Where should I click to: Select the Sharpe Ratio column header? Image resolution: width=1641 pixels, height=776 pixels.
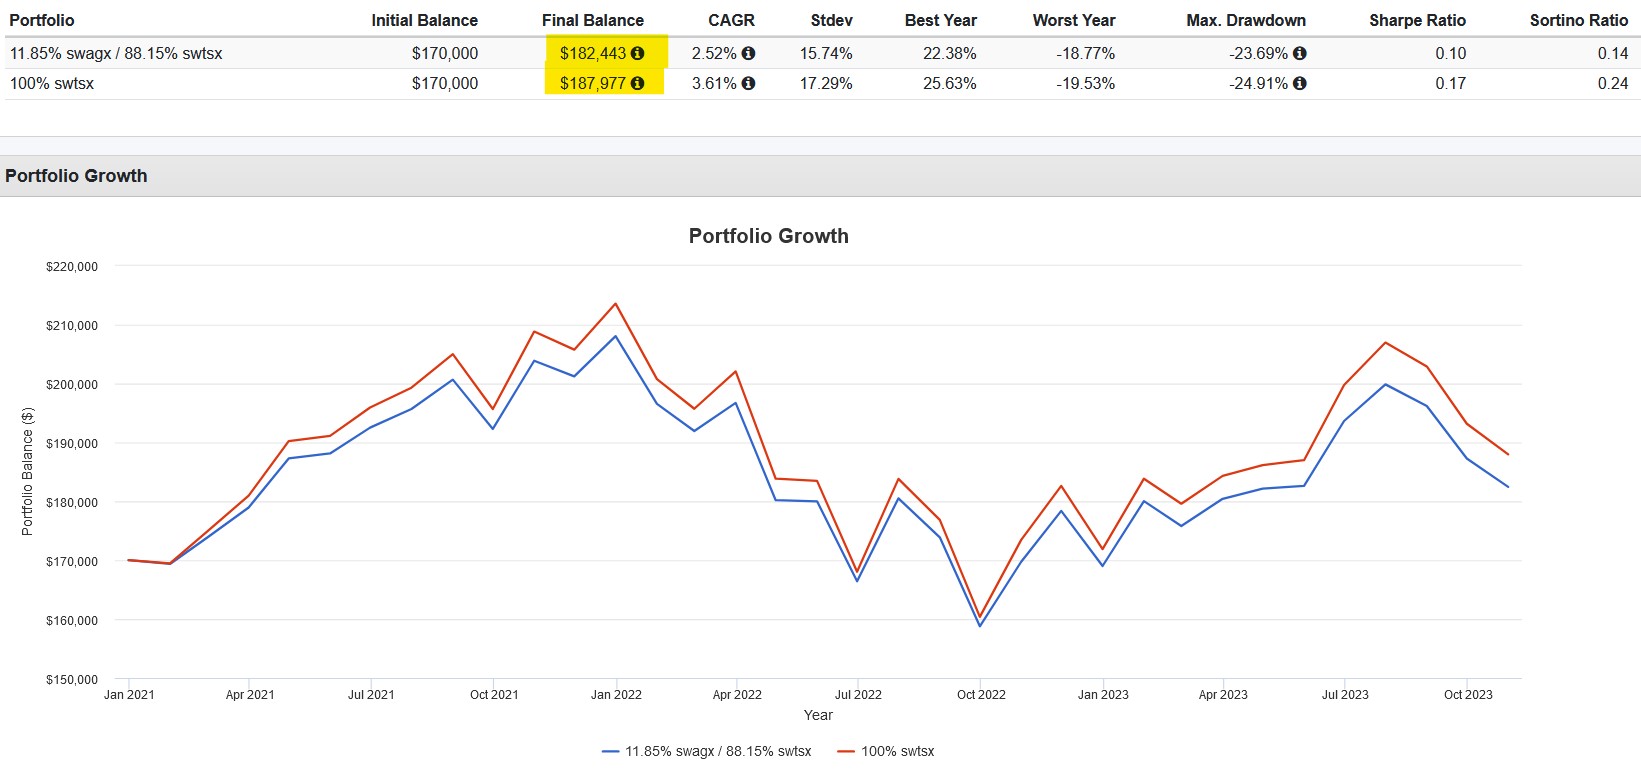pos(1417,20)
